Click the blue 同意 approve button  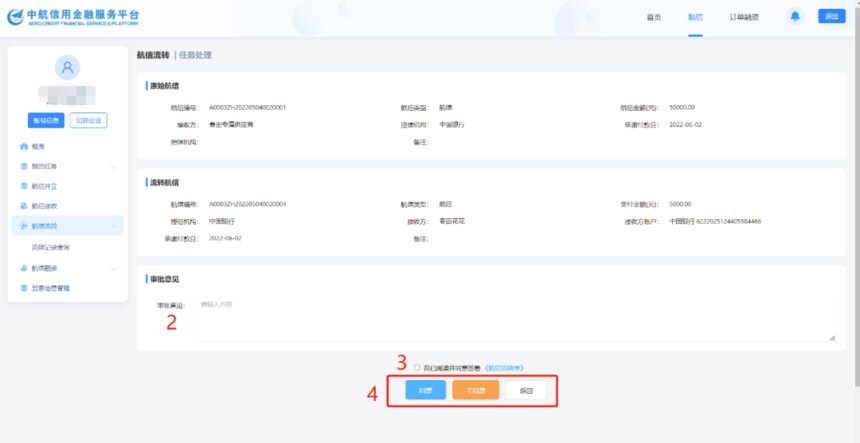point(425,390)
